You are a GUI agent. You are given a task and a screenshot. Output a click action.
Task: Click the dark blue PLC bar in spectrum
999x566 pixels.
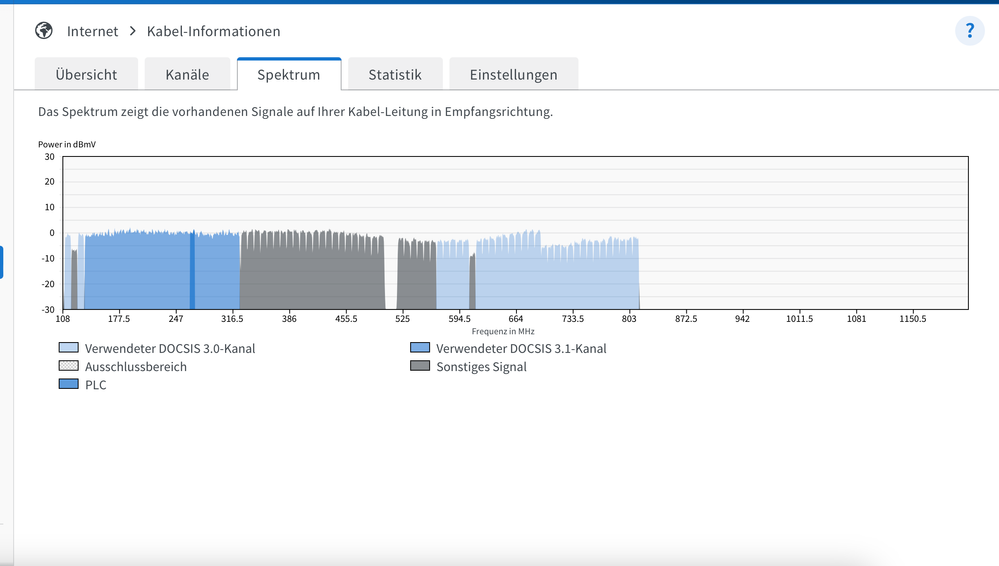[x=193, y=272]
